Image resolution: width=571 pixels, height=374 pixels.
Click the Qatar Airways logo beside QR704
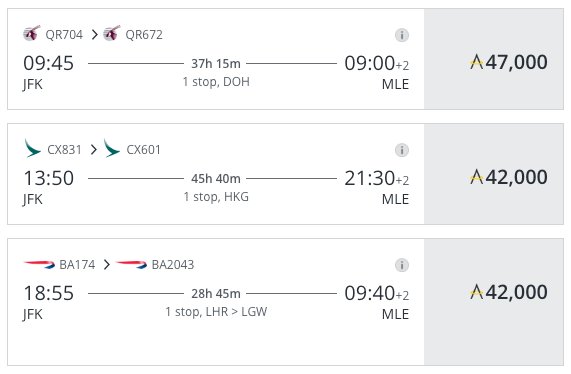tap(32, 34)
